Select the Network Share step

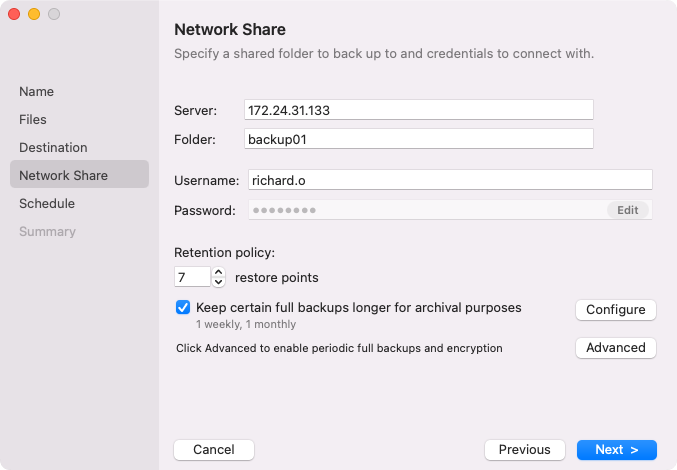point(63,175)
